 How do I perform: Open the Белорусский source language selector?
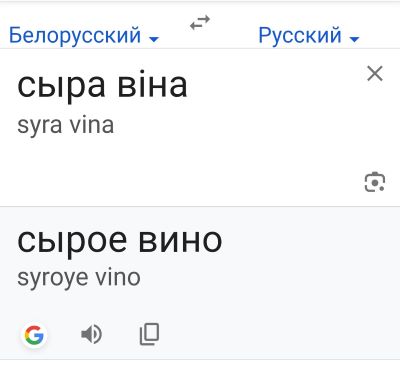(84, 35)
